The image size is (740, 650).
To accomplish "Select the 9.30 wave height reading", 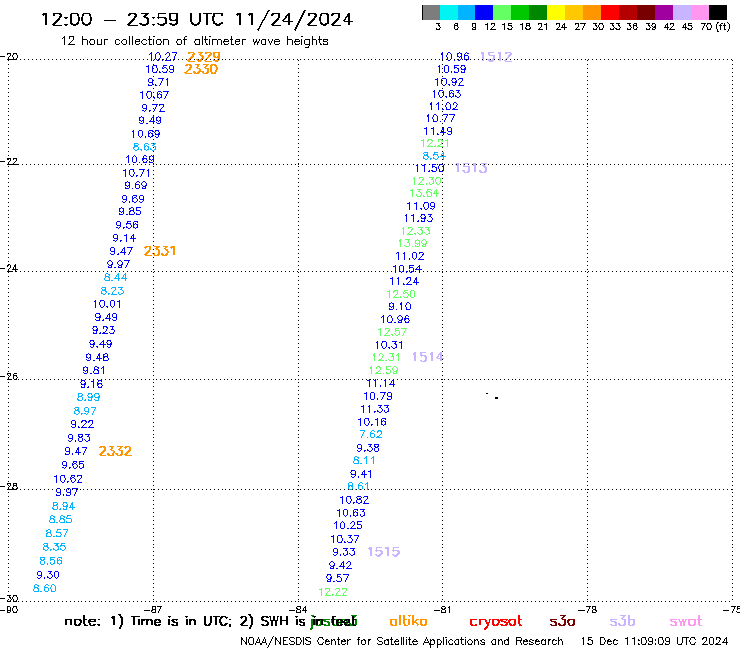I will [x=48, y=574].
